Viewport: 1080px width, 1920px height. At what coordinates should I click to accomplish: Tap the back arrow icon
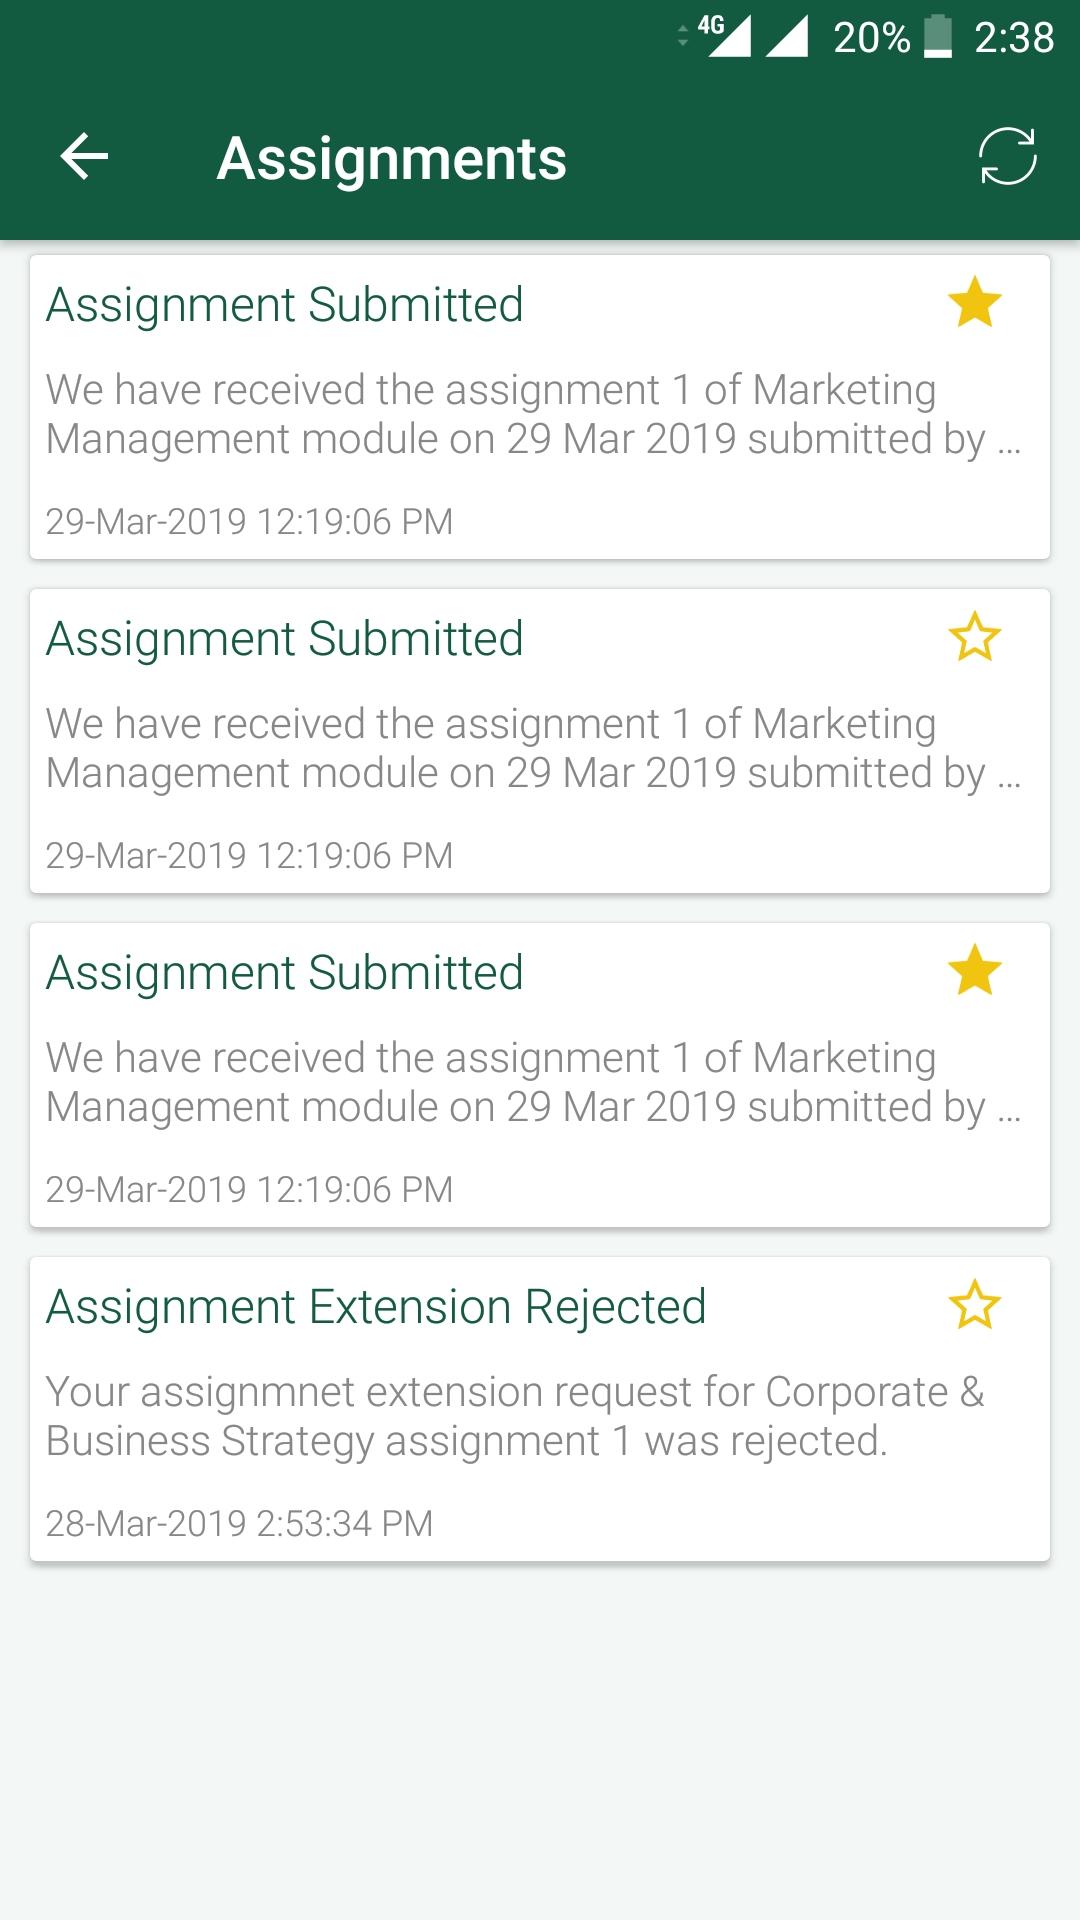click(84, 157)
